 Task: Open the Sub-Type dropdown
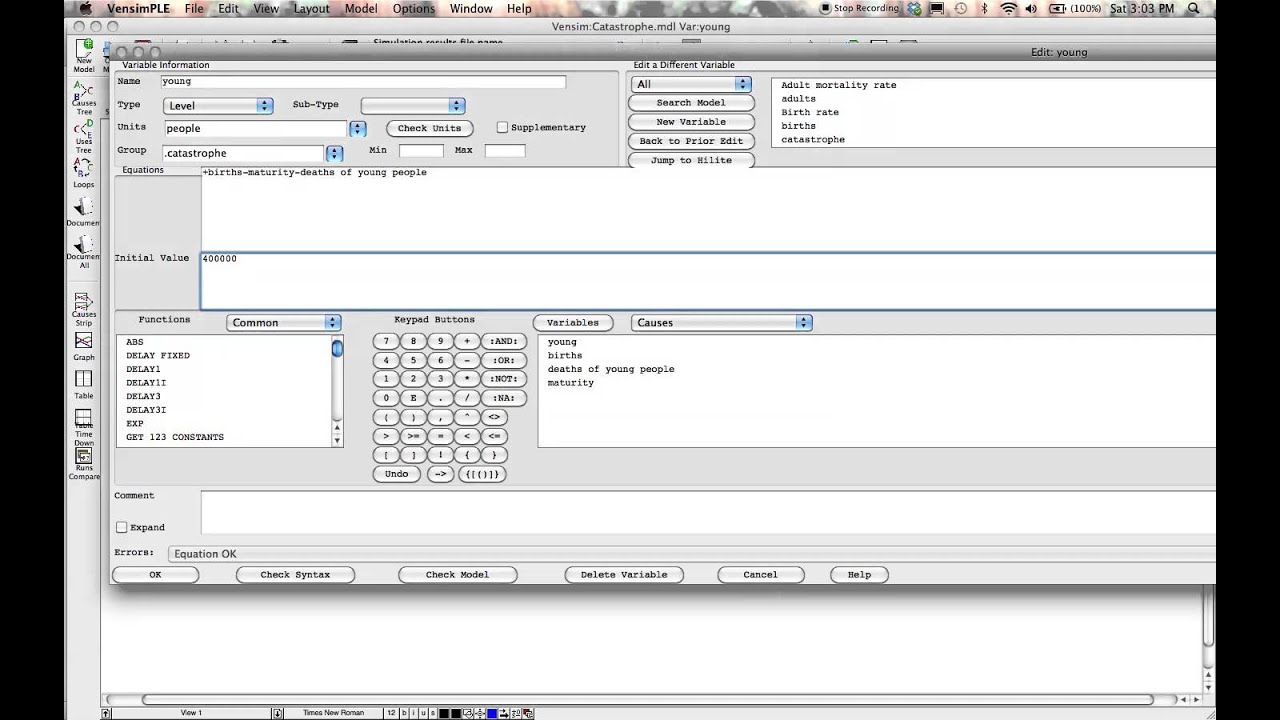tap(412, 105)
